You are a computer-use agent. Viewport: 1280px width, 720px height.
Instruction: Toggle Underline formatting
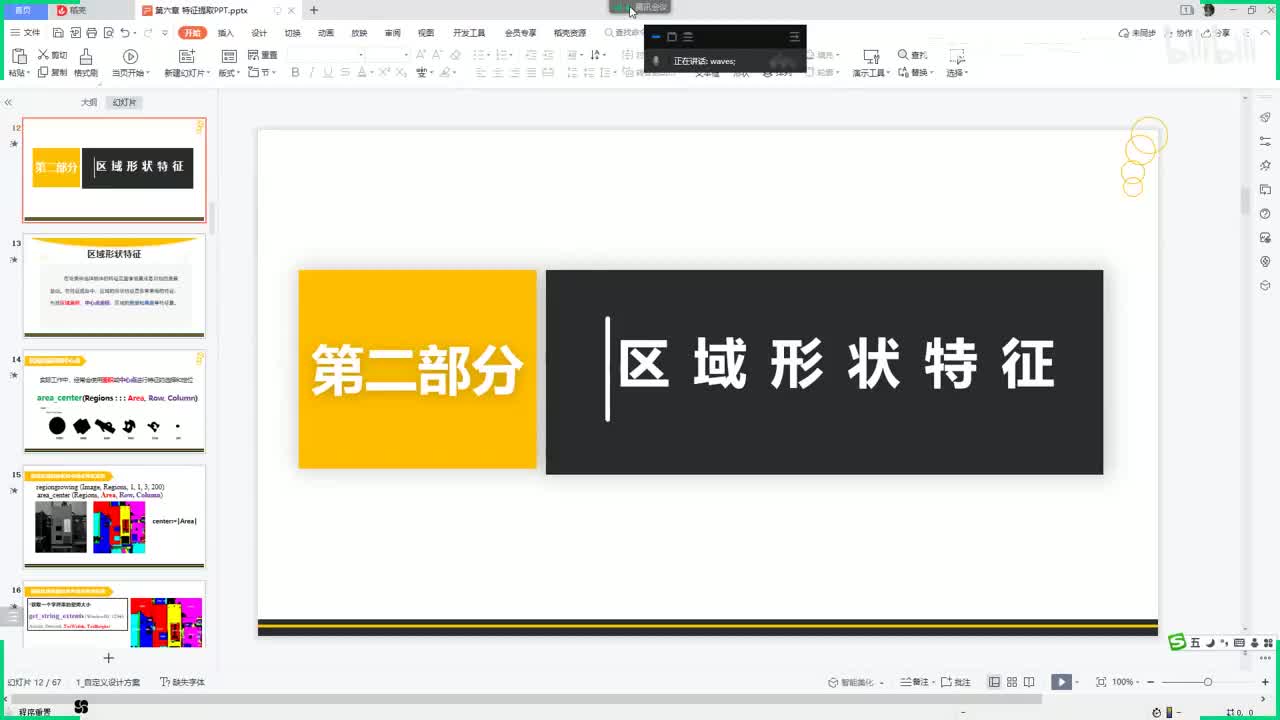(x=328, y=72)
